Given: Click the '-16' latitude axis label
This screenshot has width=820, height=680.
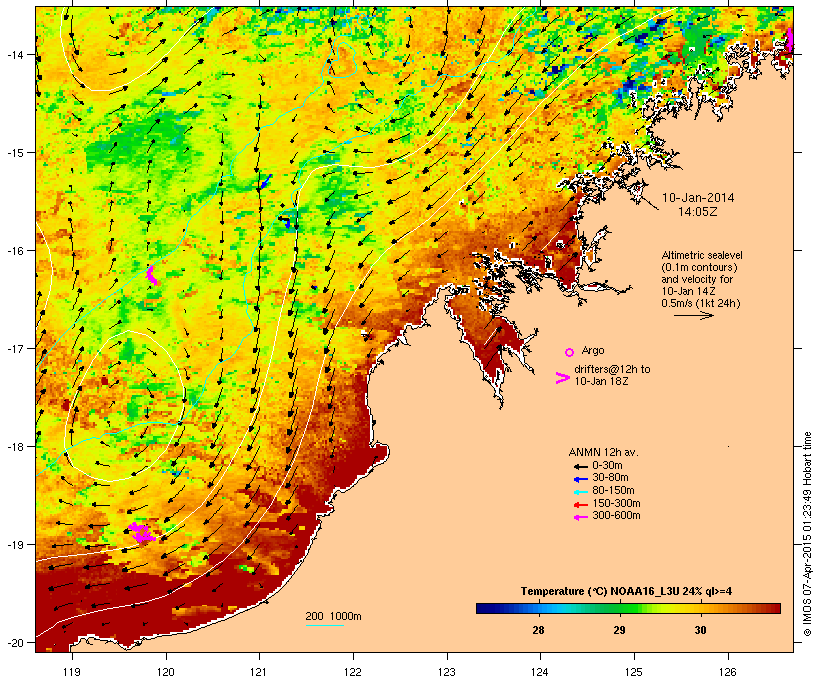Looking at the screenshot, I should 14,251.
